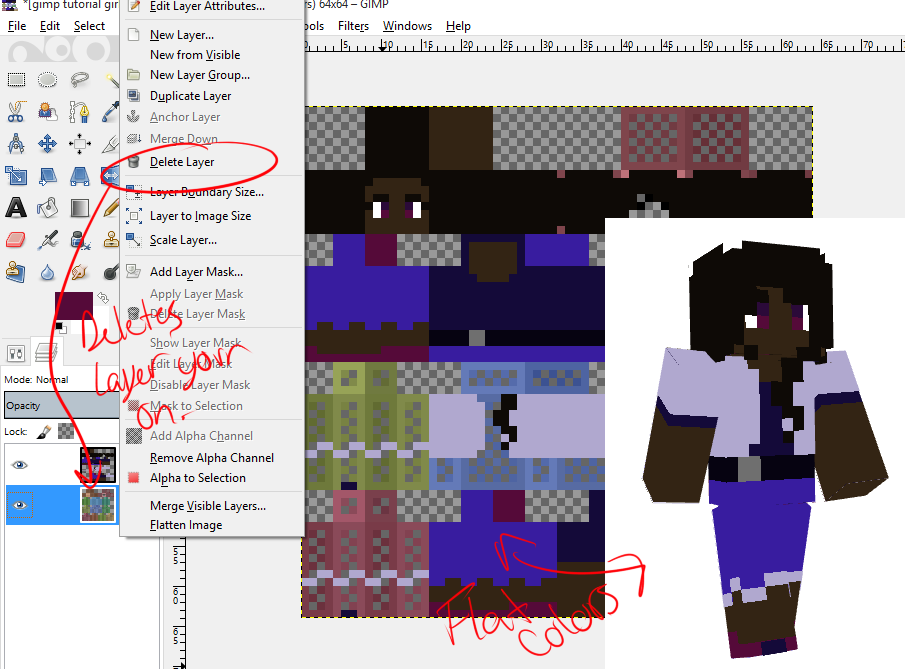Select the Rectangle Select tool

pos(16,79)
